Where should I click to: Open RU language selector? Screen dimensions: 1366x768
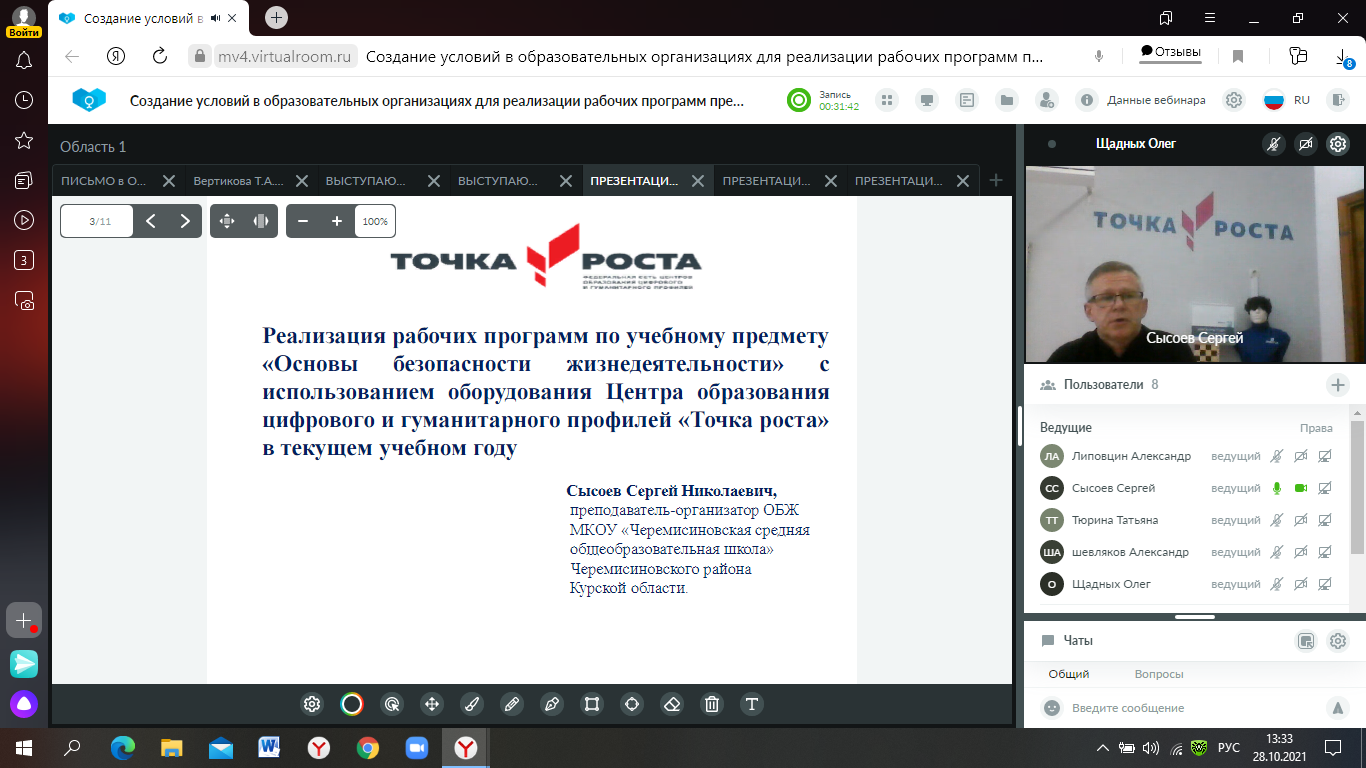[x=1286, y=100]
